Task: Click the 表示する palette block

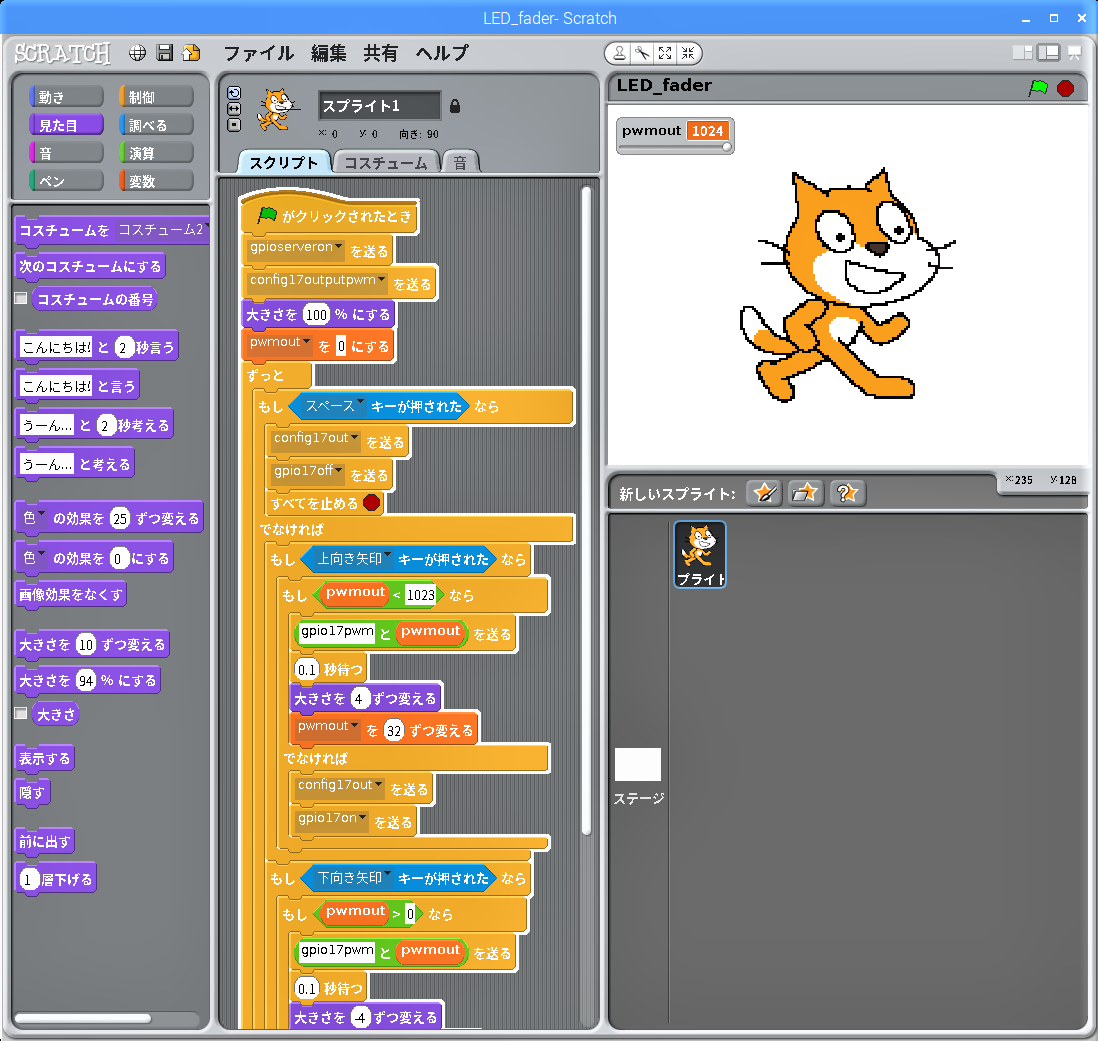Action: (x=44, y=759)
